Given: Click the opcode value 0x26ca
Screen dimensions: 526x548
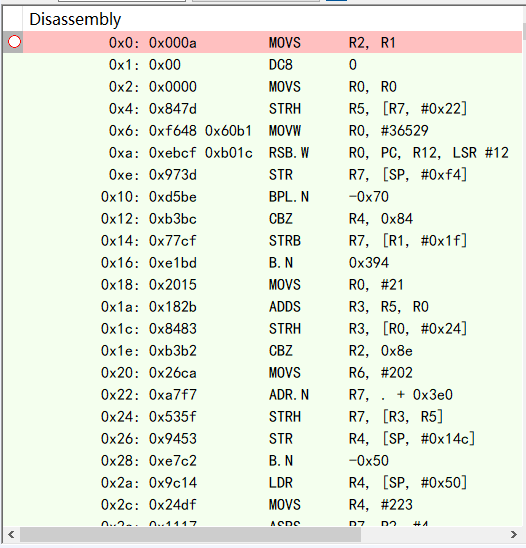Looking at the screenshot, I should [173, 373].
